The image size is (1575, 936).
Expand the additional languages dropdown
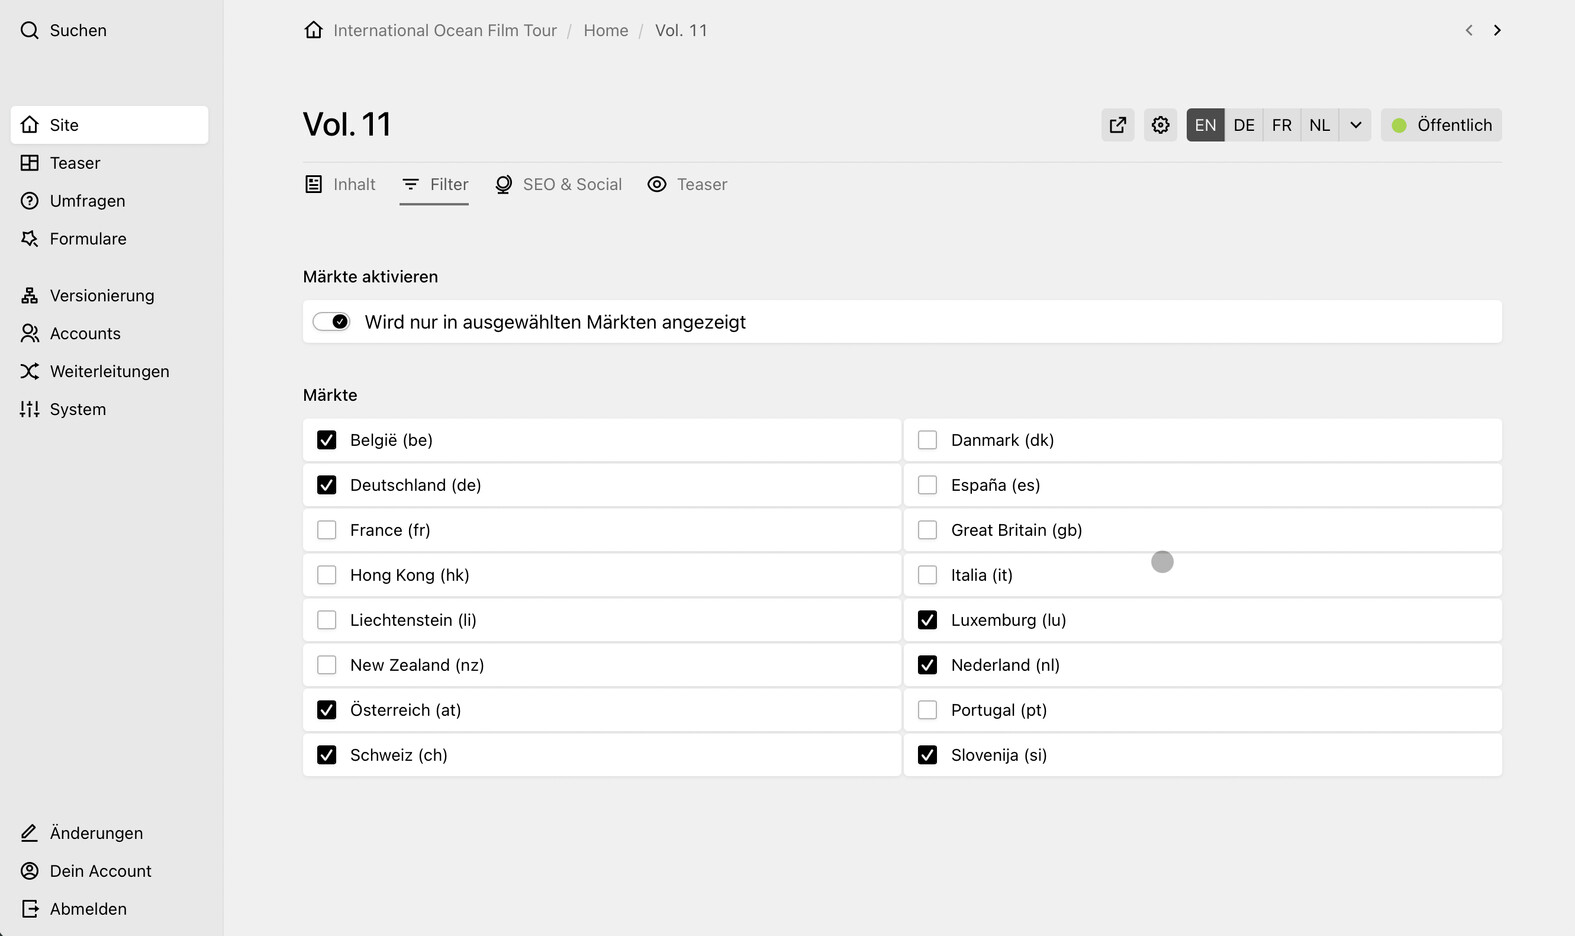coord(1355,125)
